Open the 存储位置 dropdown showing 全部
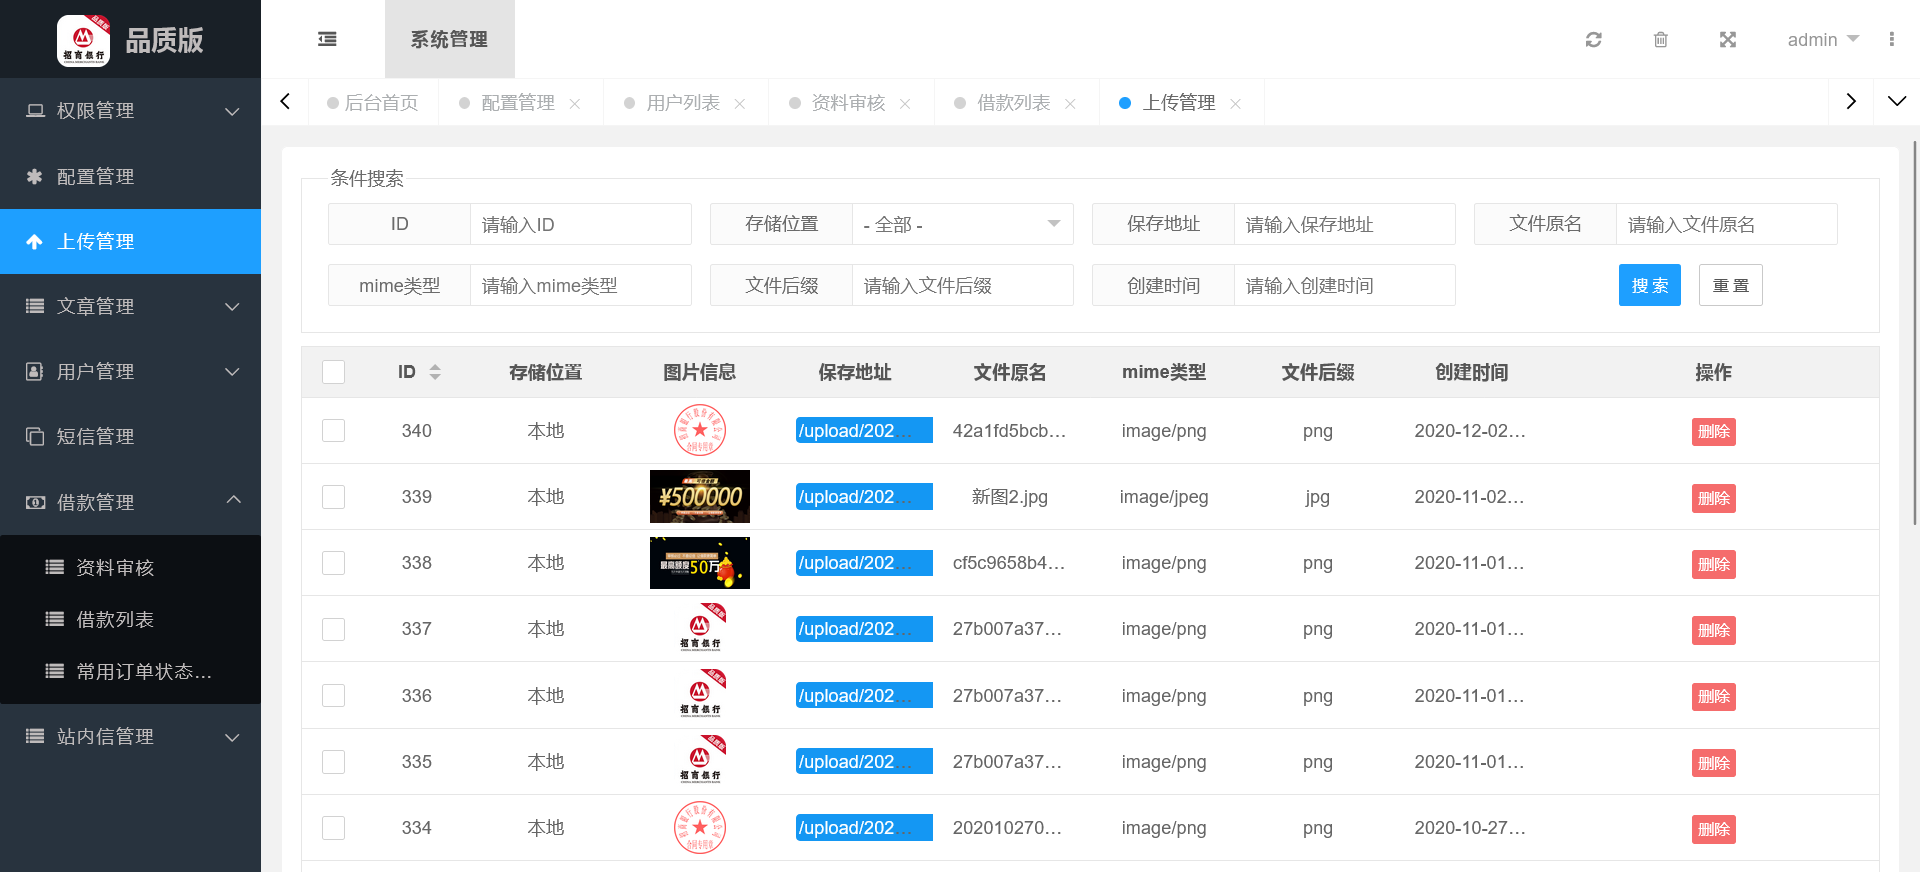 pos(963,224)
